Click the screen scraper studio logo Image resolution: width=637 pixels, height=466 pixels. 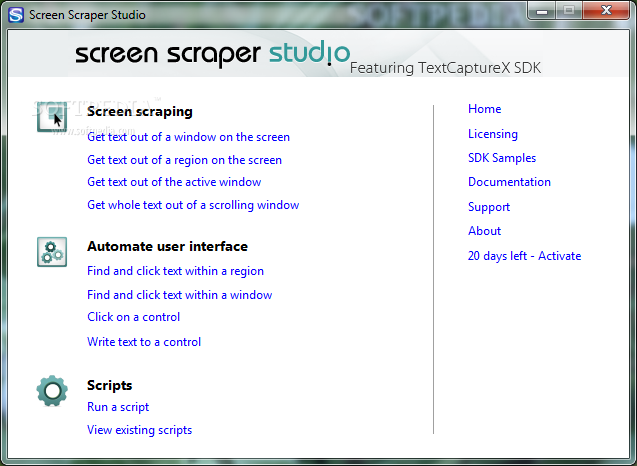pyautogui.click(x=212, y=54)
